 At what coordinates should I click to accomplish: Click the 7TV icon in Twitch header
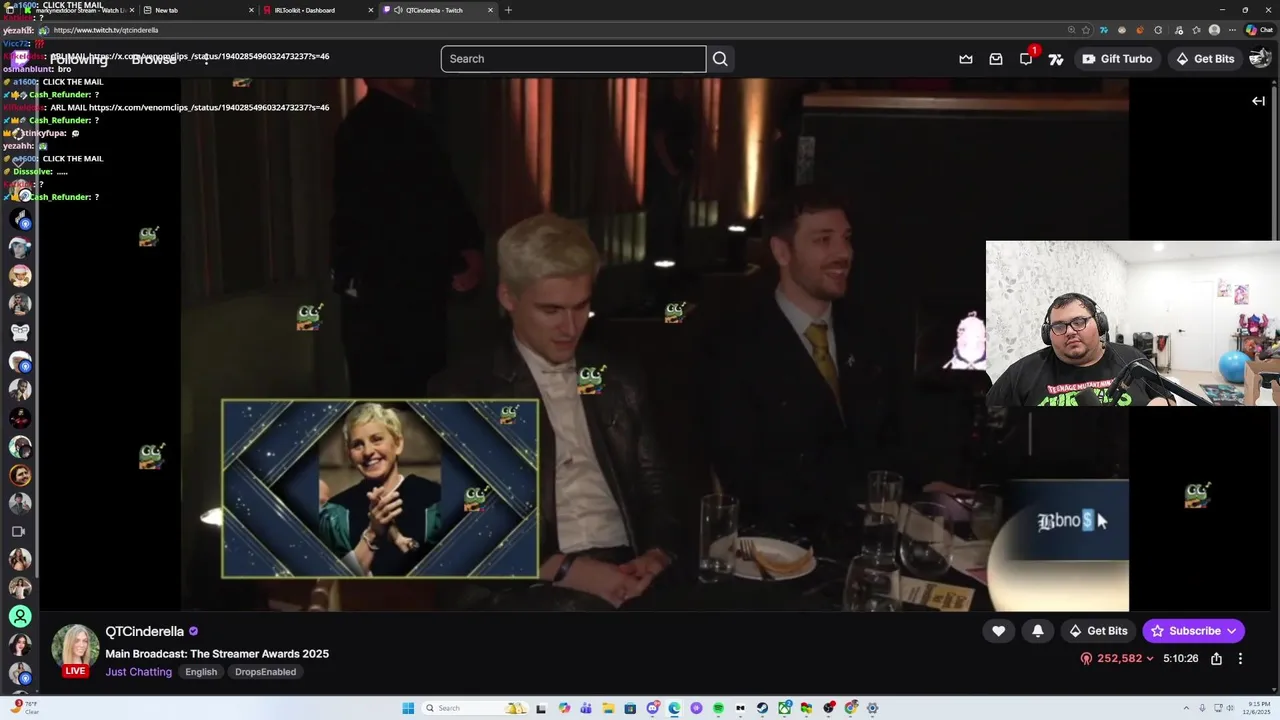[1056, 59]
